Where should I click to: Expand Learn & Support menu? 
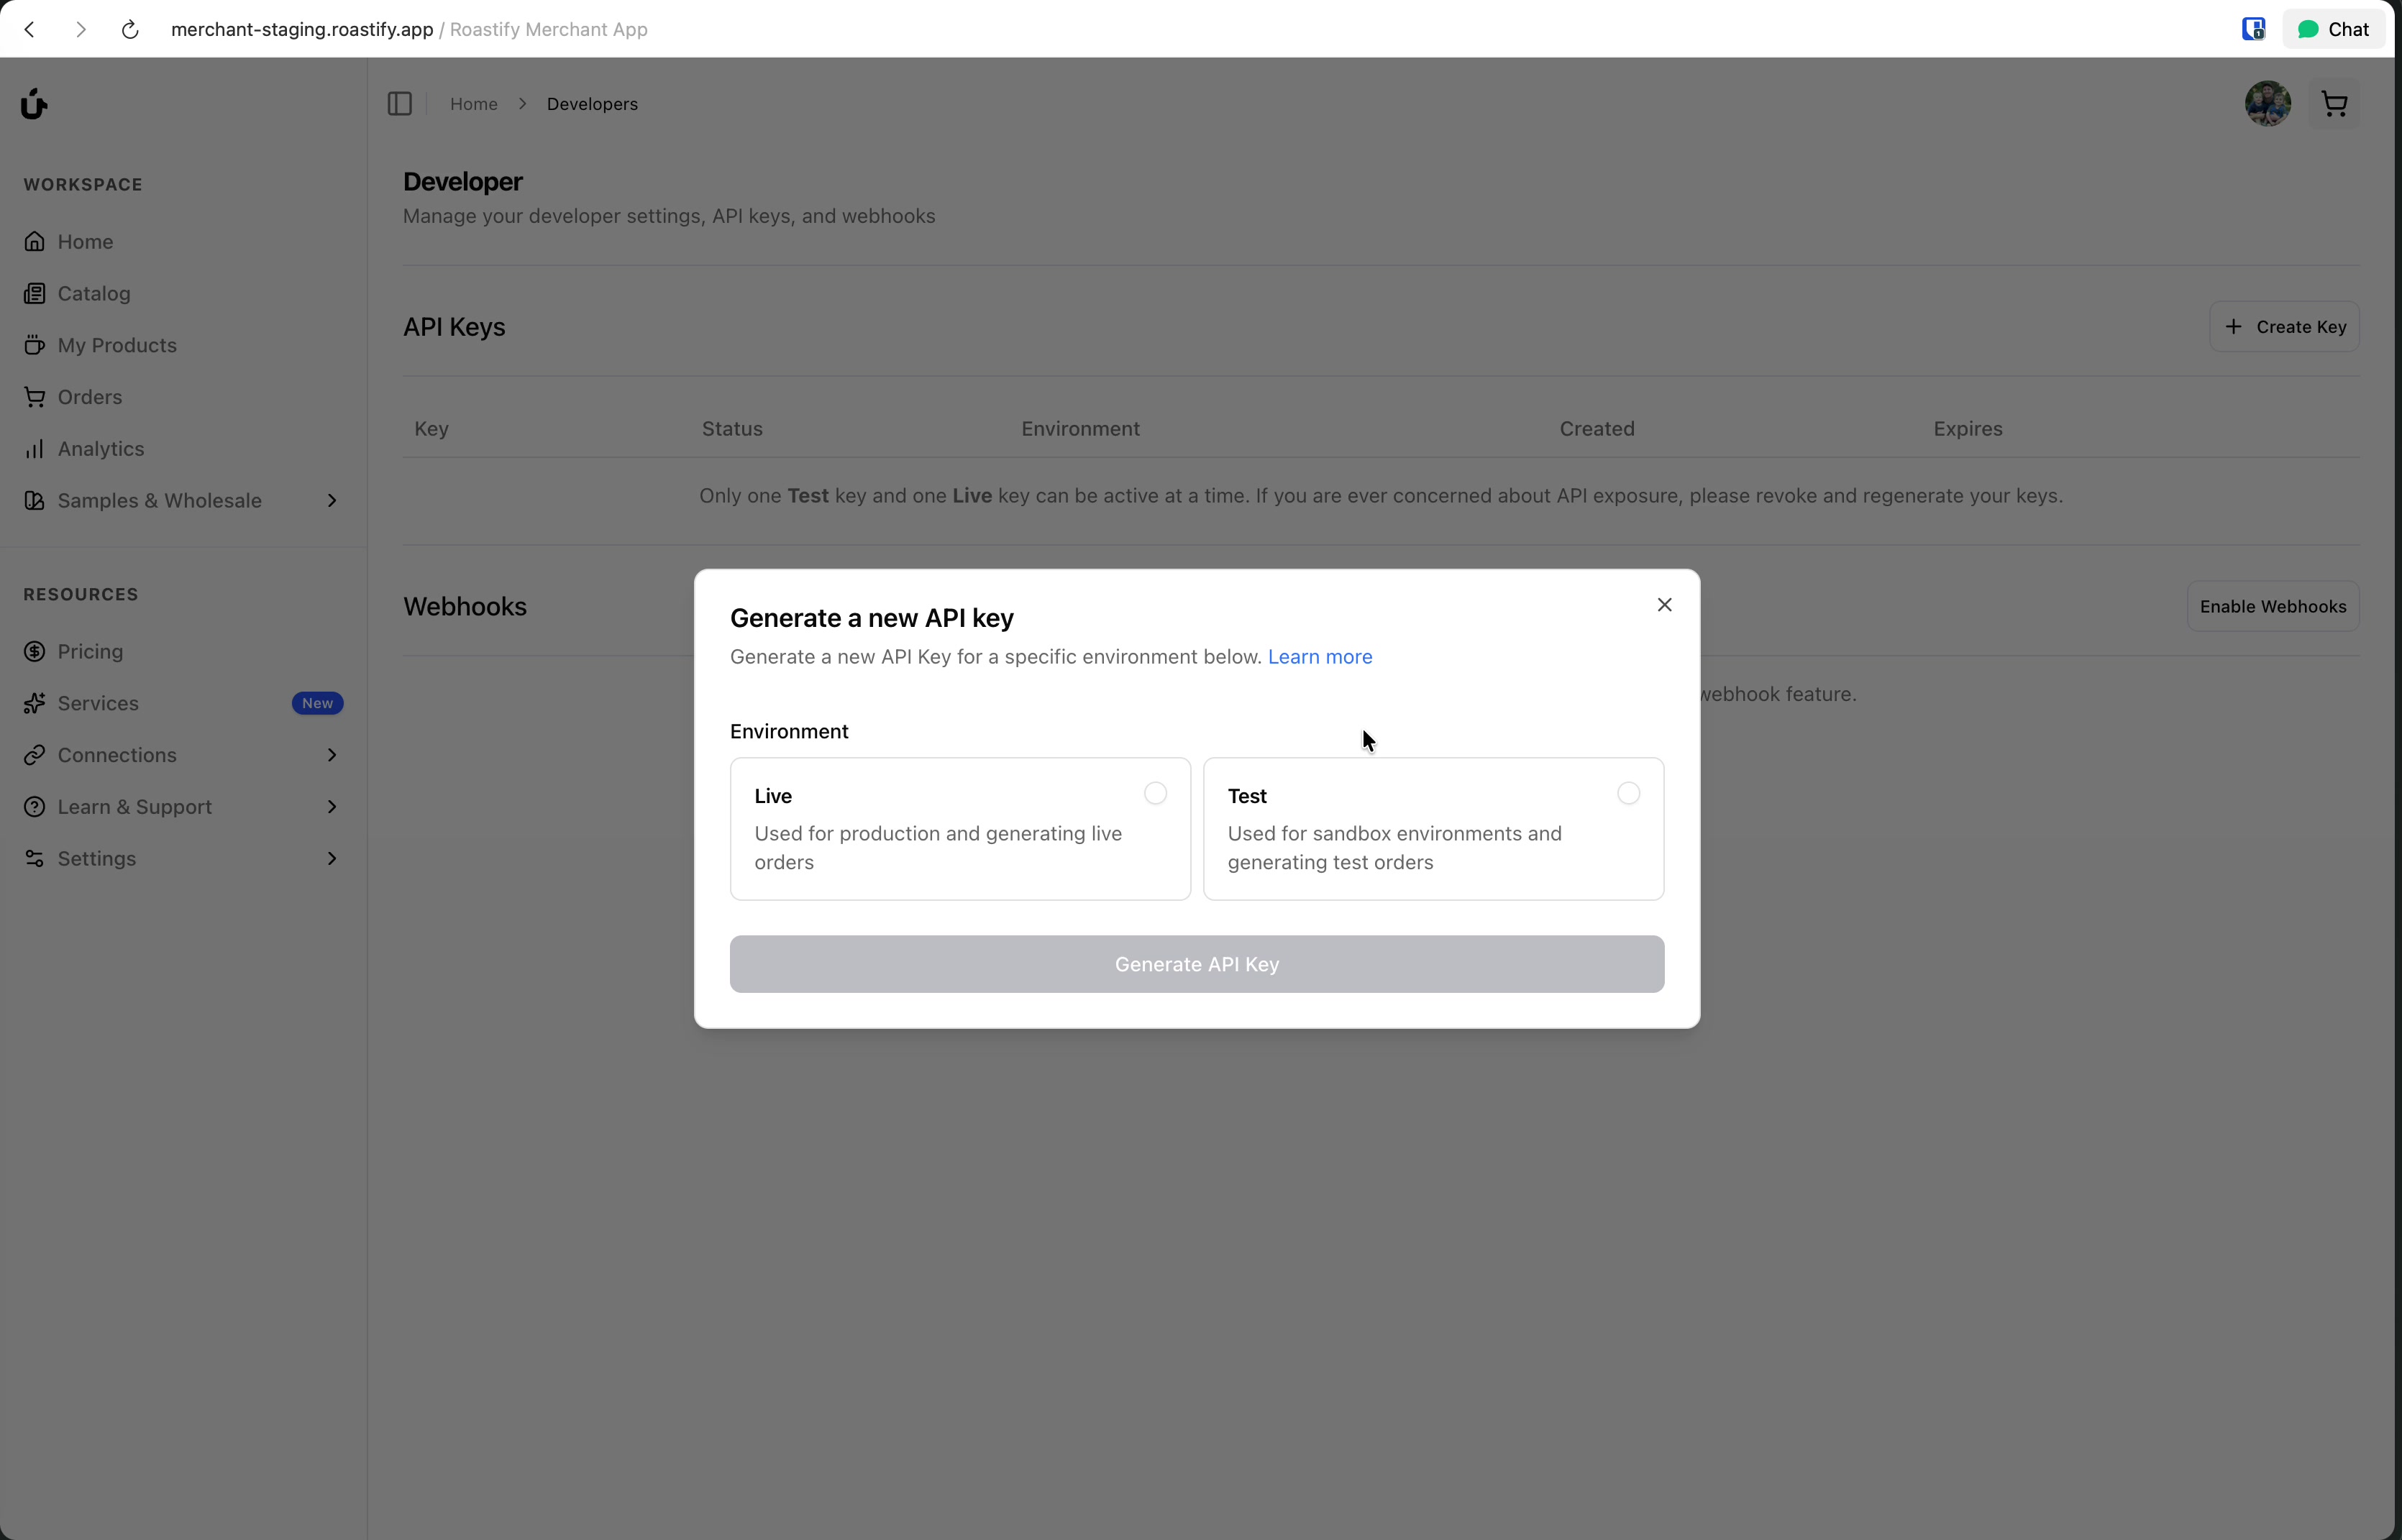332,807
